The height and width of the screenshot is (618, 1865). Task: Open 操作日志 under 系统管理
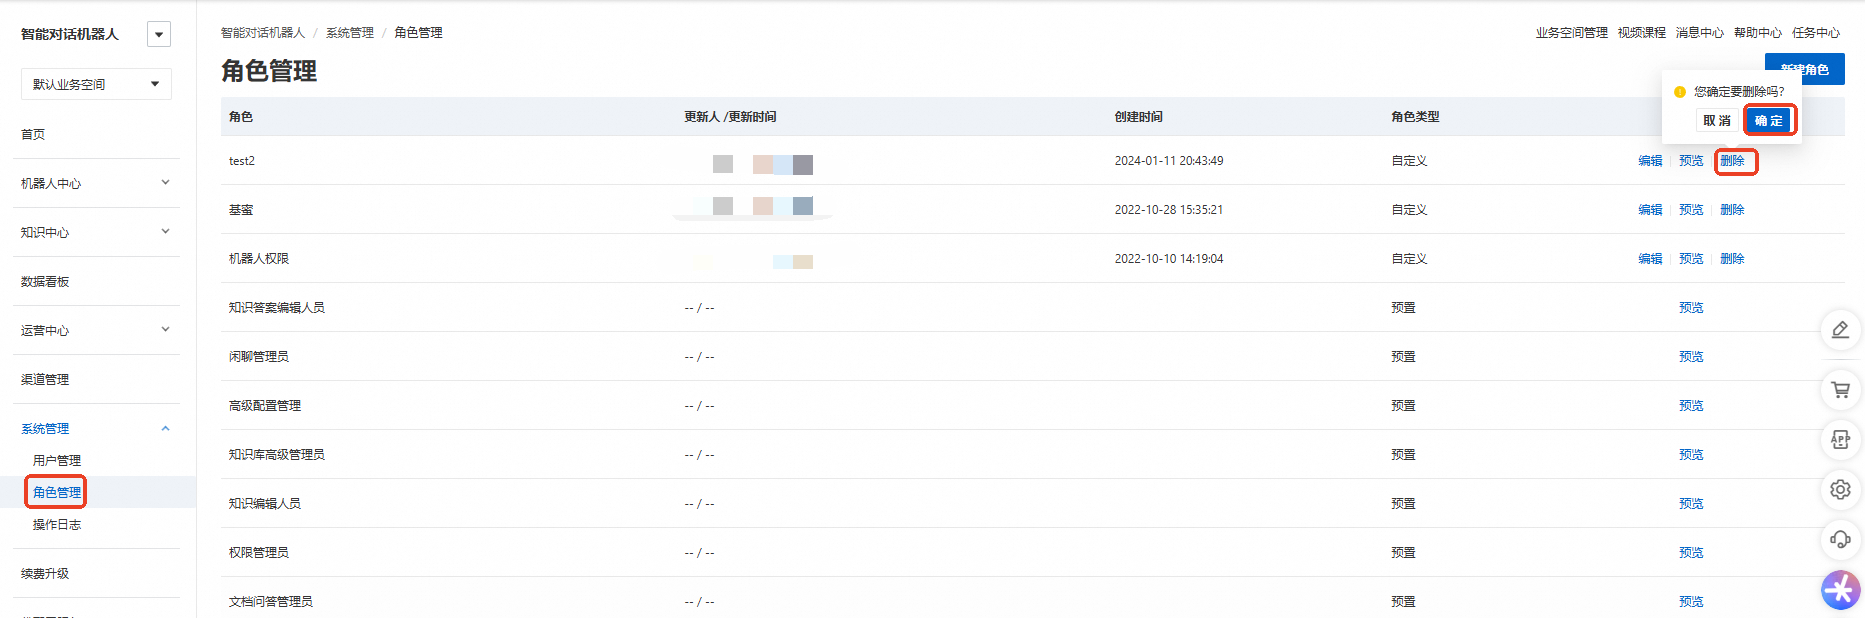click(57, 525)
